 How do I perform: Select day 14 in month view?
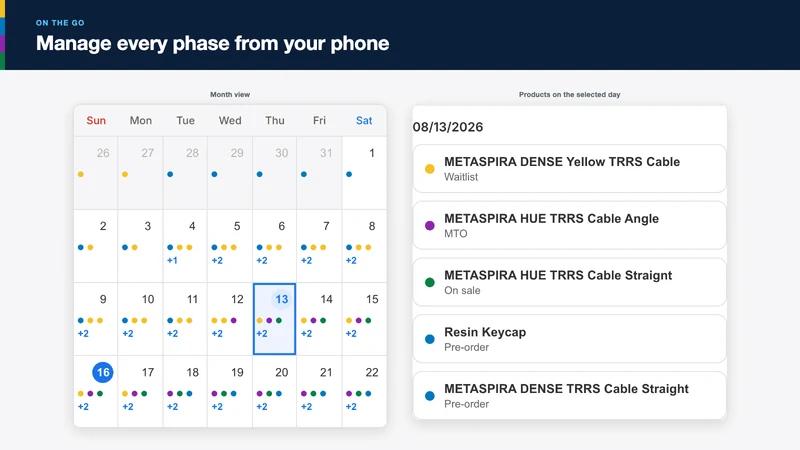click(x=319, y=319)
